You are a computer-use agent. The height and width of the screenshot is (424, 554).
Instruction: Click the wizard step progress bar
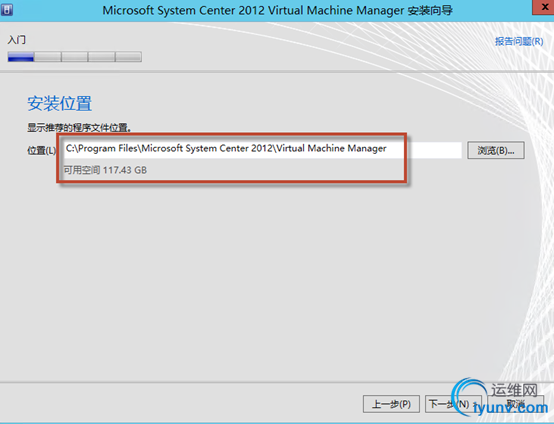pos(75,57)
